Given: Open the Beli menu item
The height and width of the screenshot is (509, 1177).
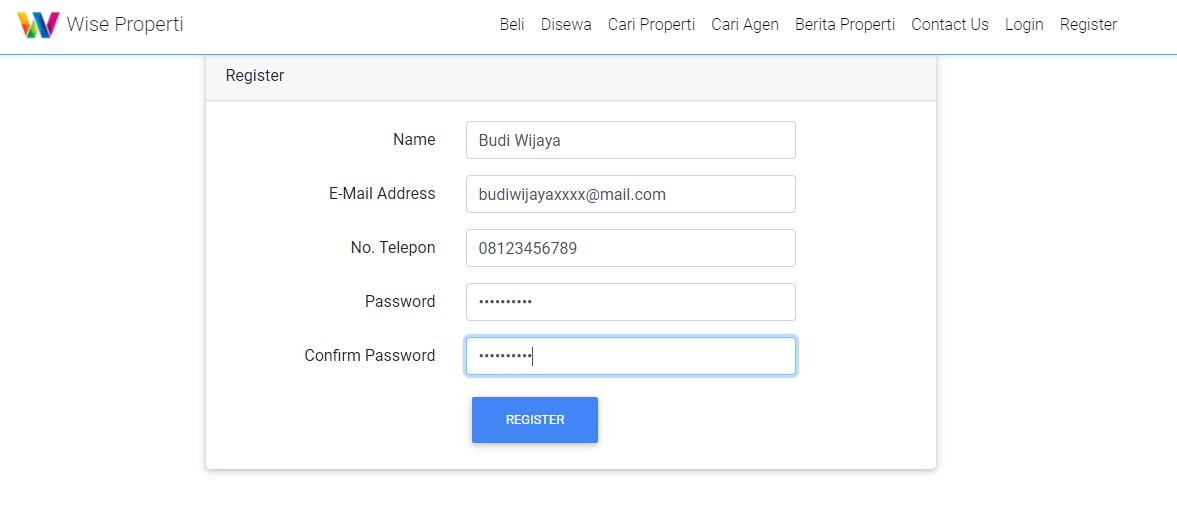Looking at the screenshot, I should pyautogui.click(x=512, y=25).
